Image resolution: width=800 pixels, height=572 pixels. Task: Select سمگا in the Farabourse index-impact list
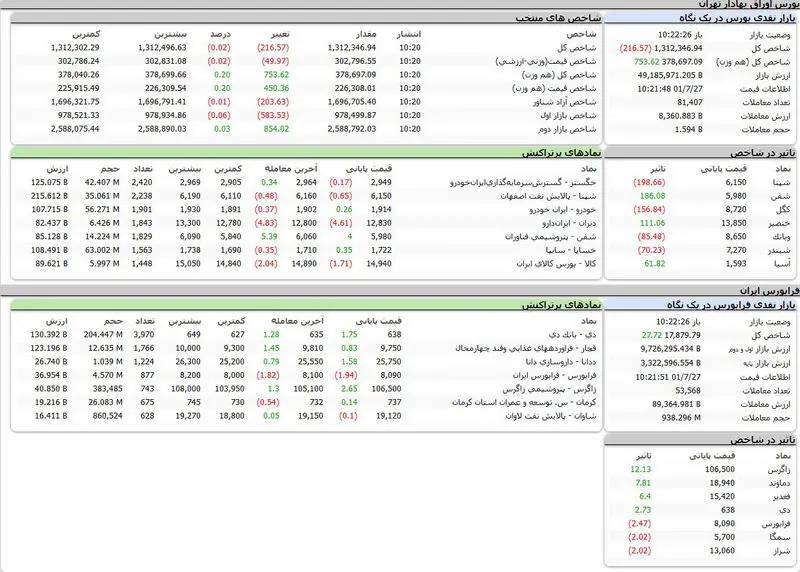click(x=781, y=537)
